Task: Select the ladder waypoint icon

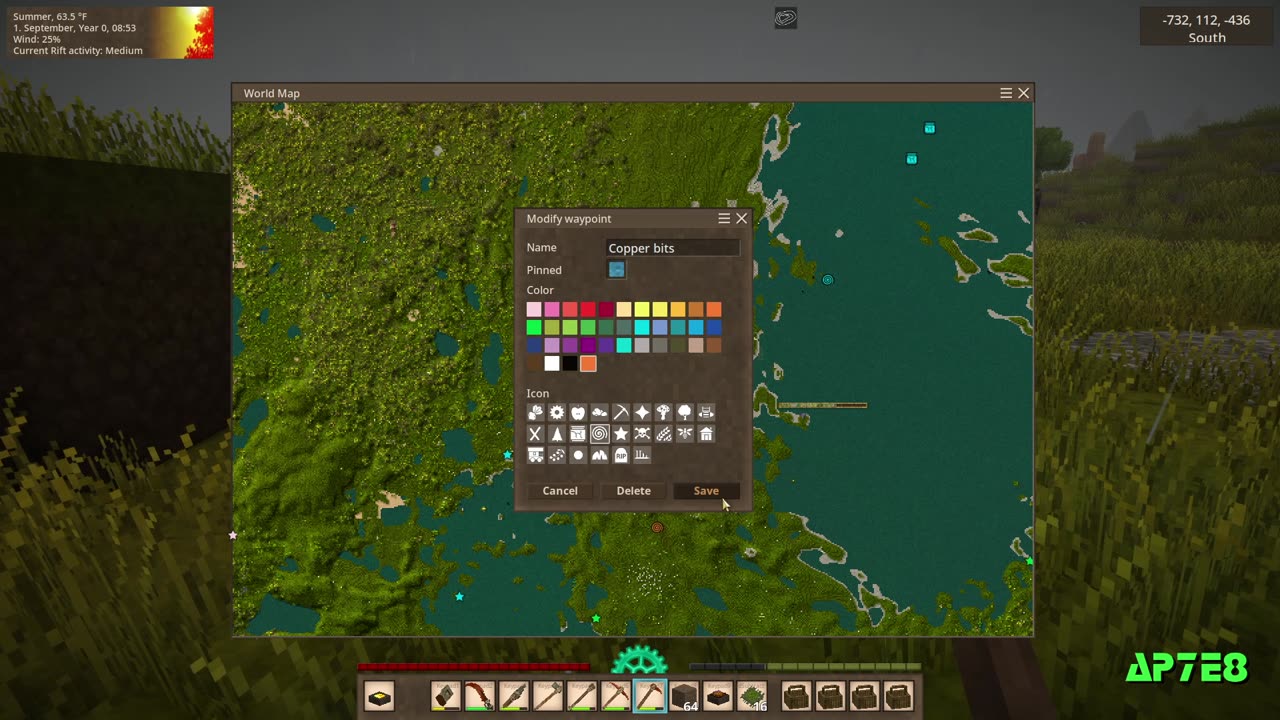Action: point(706,412)
